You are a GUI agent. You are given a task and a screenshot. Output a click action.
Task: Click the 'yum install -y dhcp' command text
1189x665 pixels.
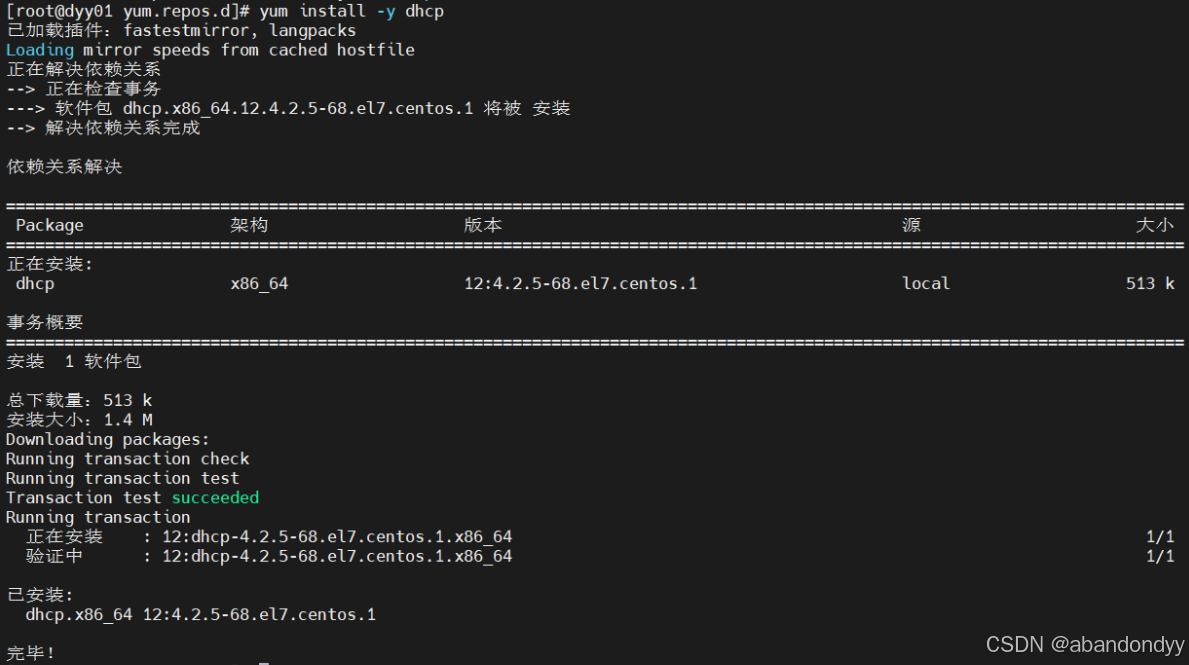pos(351,11)
